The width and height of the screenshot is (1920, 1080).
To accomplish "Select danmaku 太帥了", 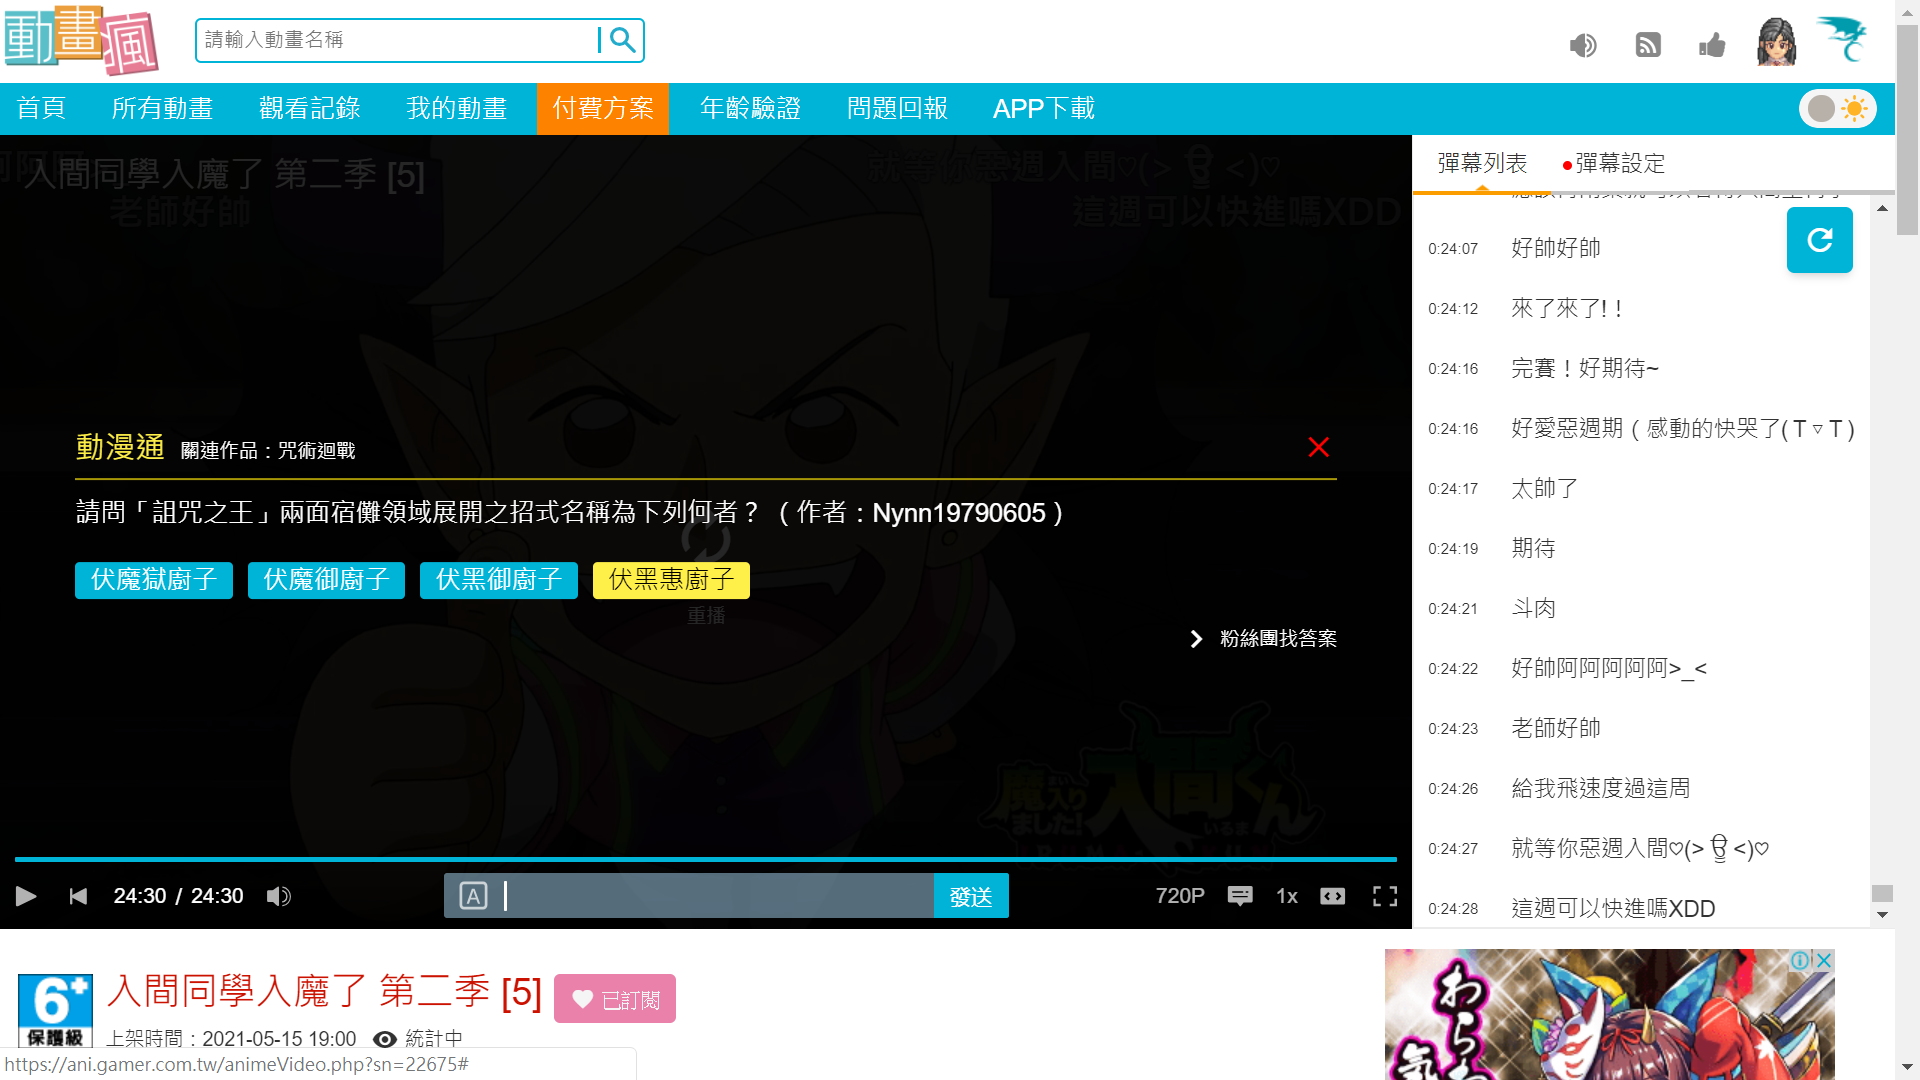I will coord(1544,488).
